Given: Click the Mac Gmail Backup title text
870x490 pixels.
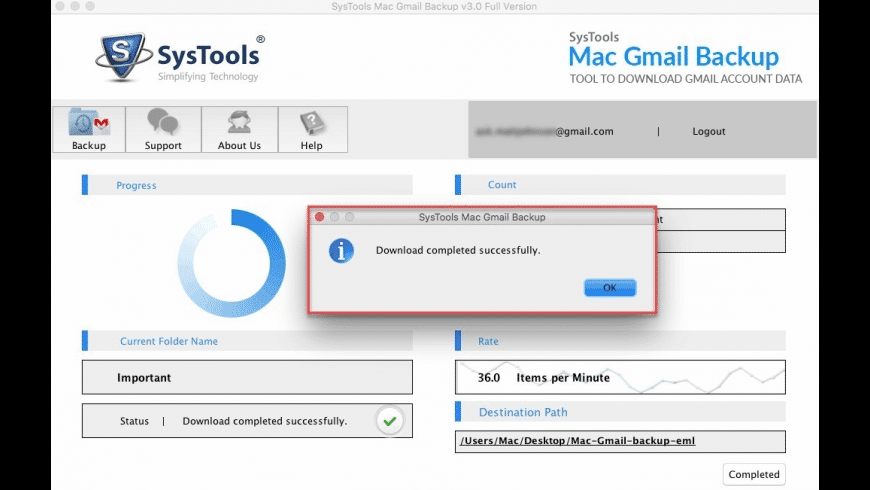Looking at the screenshot, I should pos(674,57).
